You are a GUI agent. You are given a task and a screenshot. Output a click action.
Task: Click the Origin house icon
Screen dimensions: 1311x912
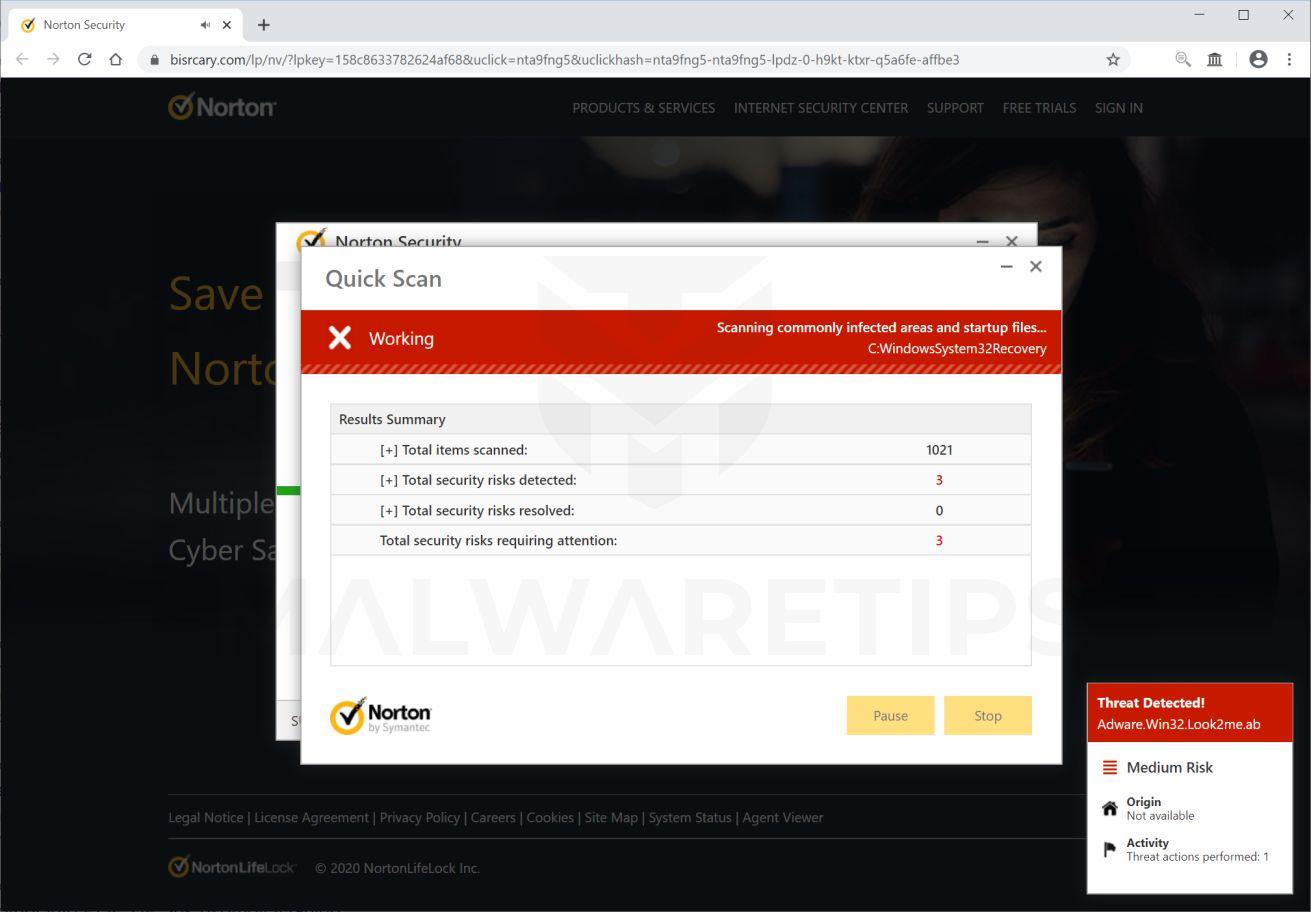tap(1110, 808)
